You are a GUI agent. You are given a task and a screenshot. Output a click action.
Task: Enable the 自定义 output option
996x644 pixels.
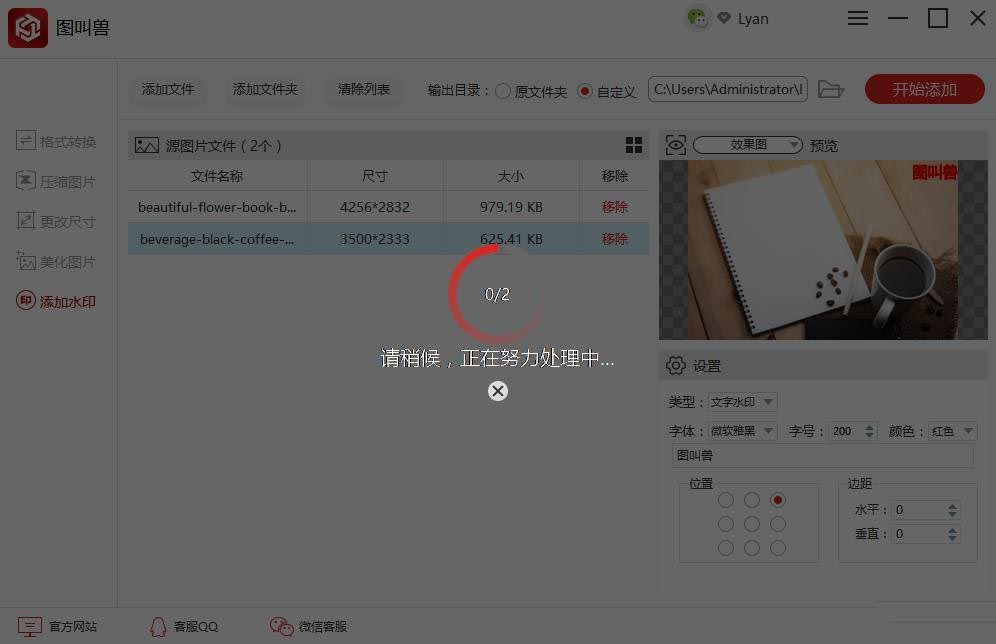tap(584, 91)
